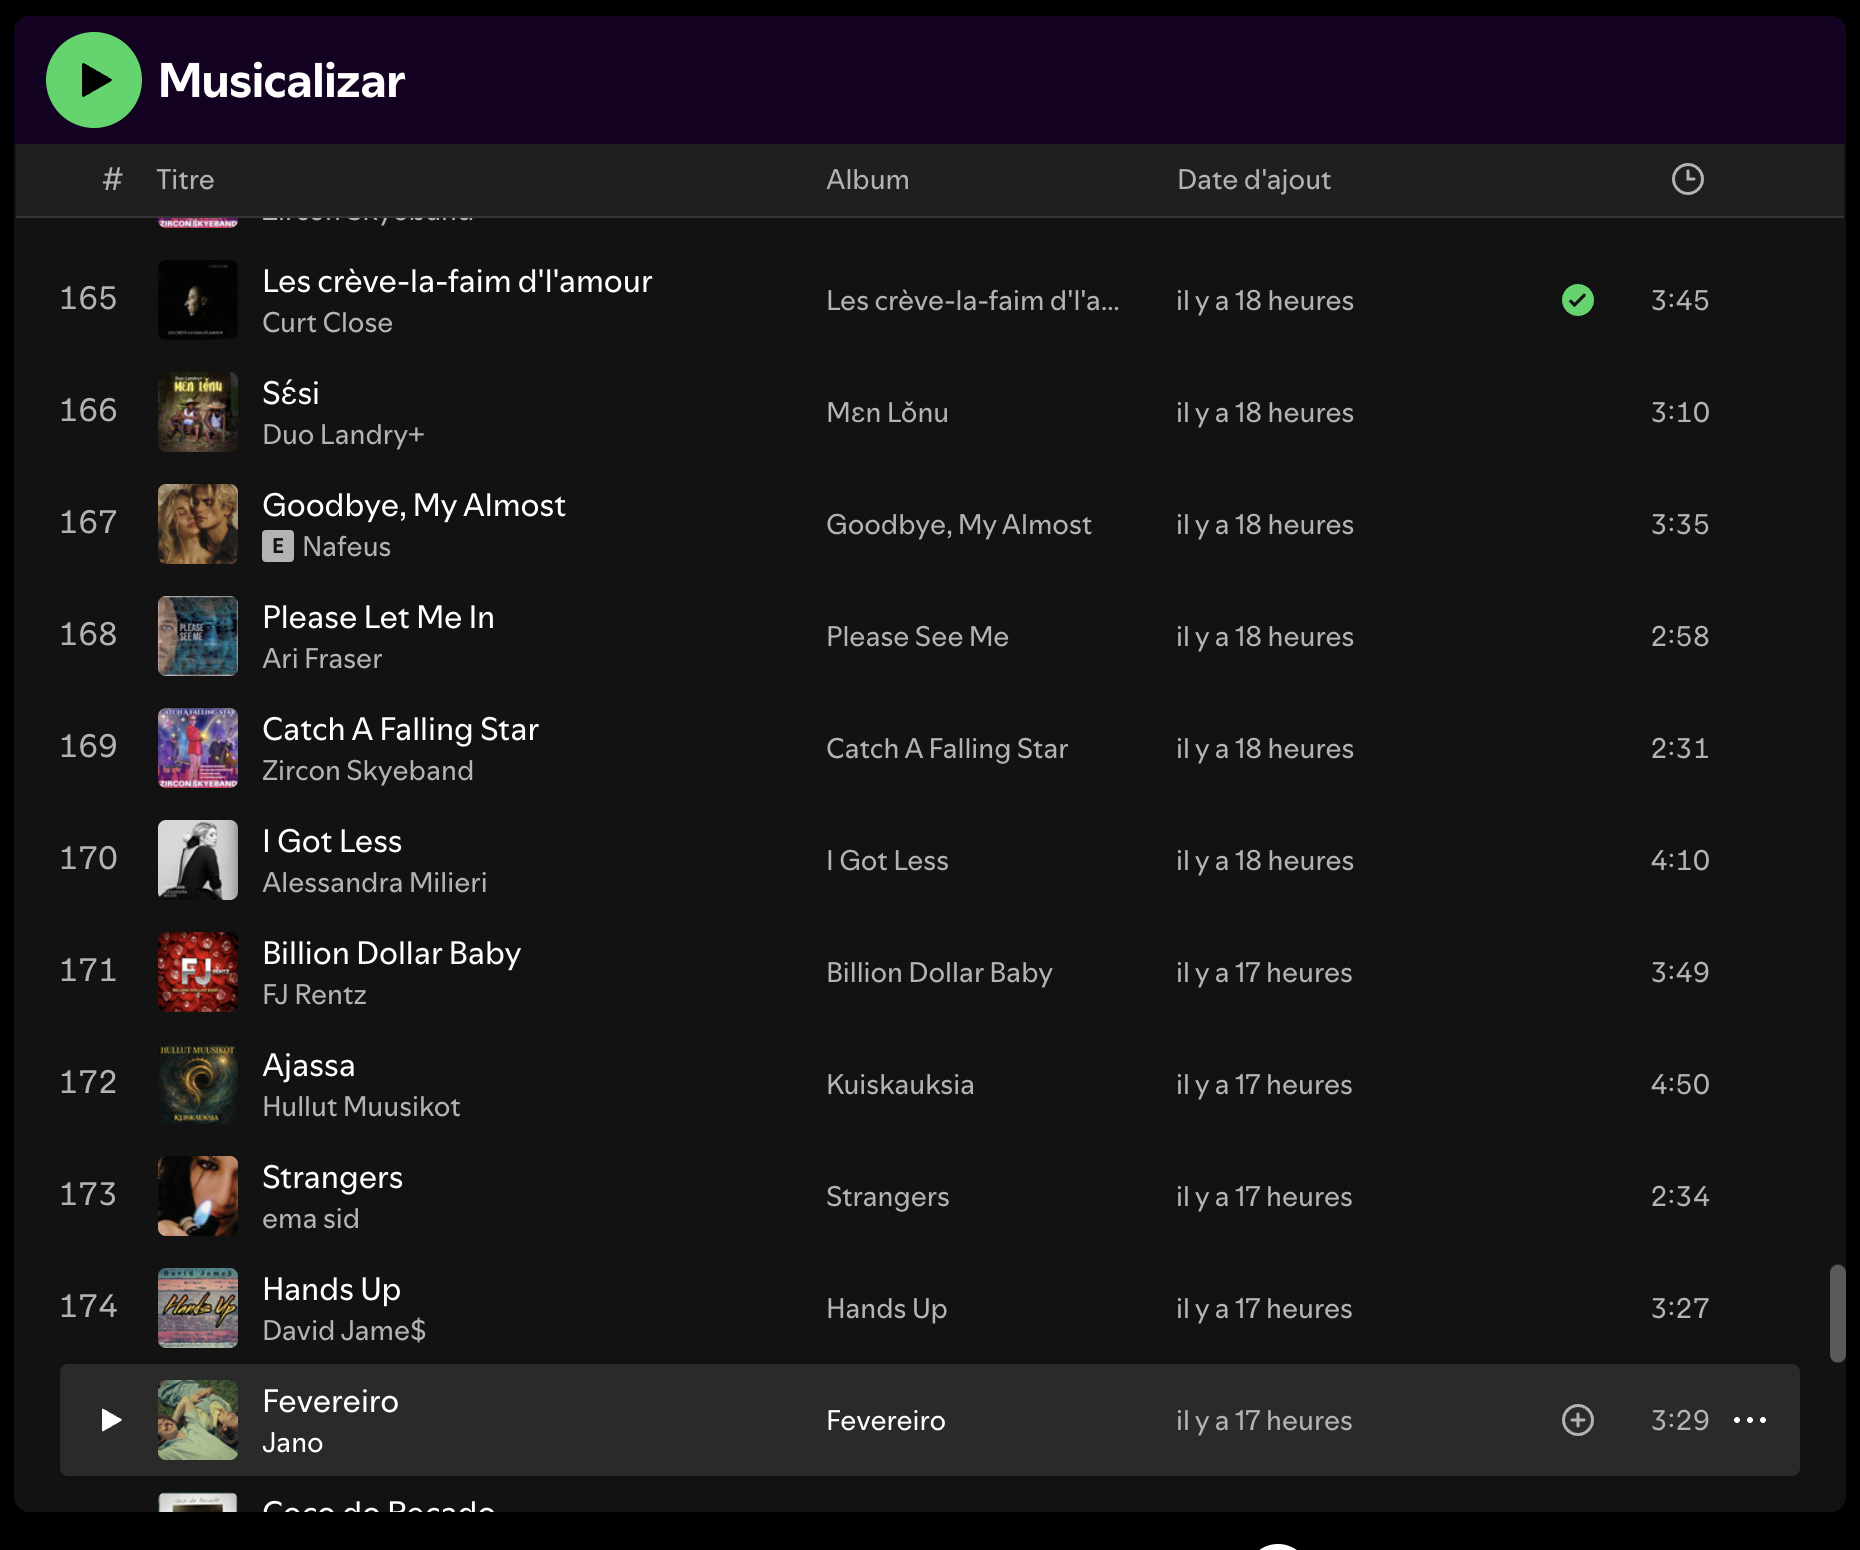Viewport: 1860px width, 1550px height.
Task: Click the vertical scrollbar thumb
Action: click(1837, 1313)
